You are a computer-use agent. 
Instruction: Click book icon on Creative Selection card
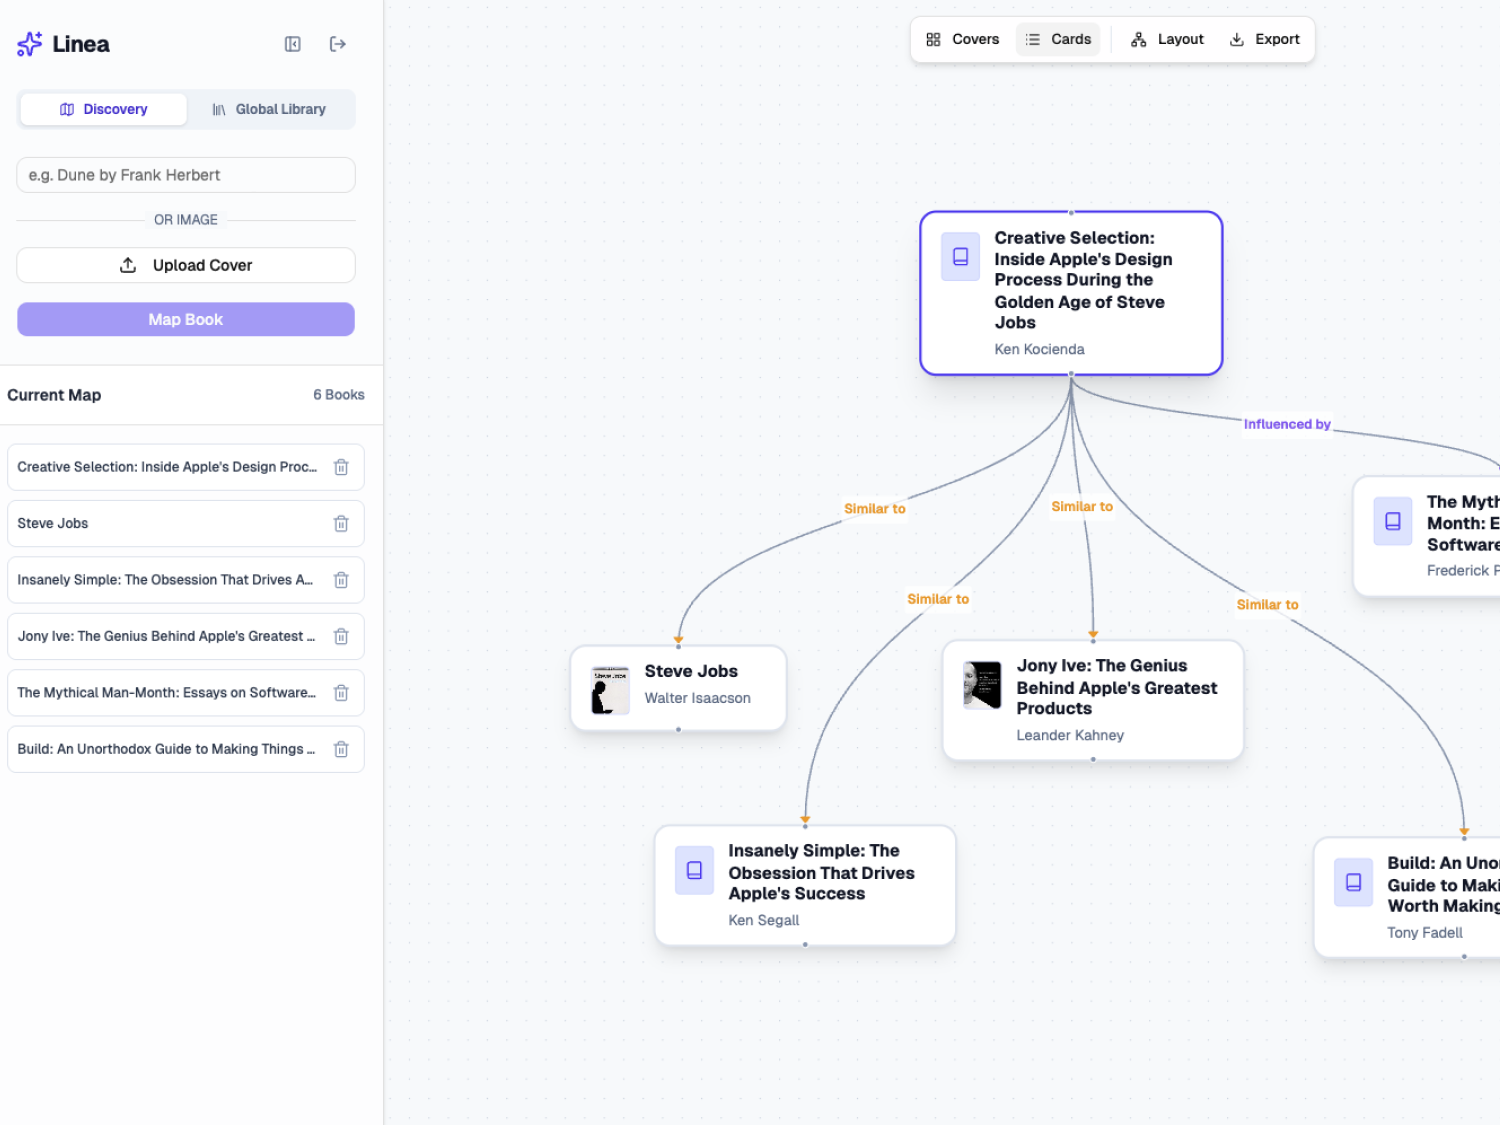(x=960, y=257)
